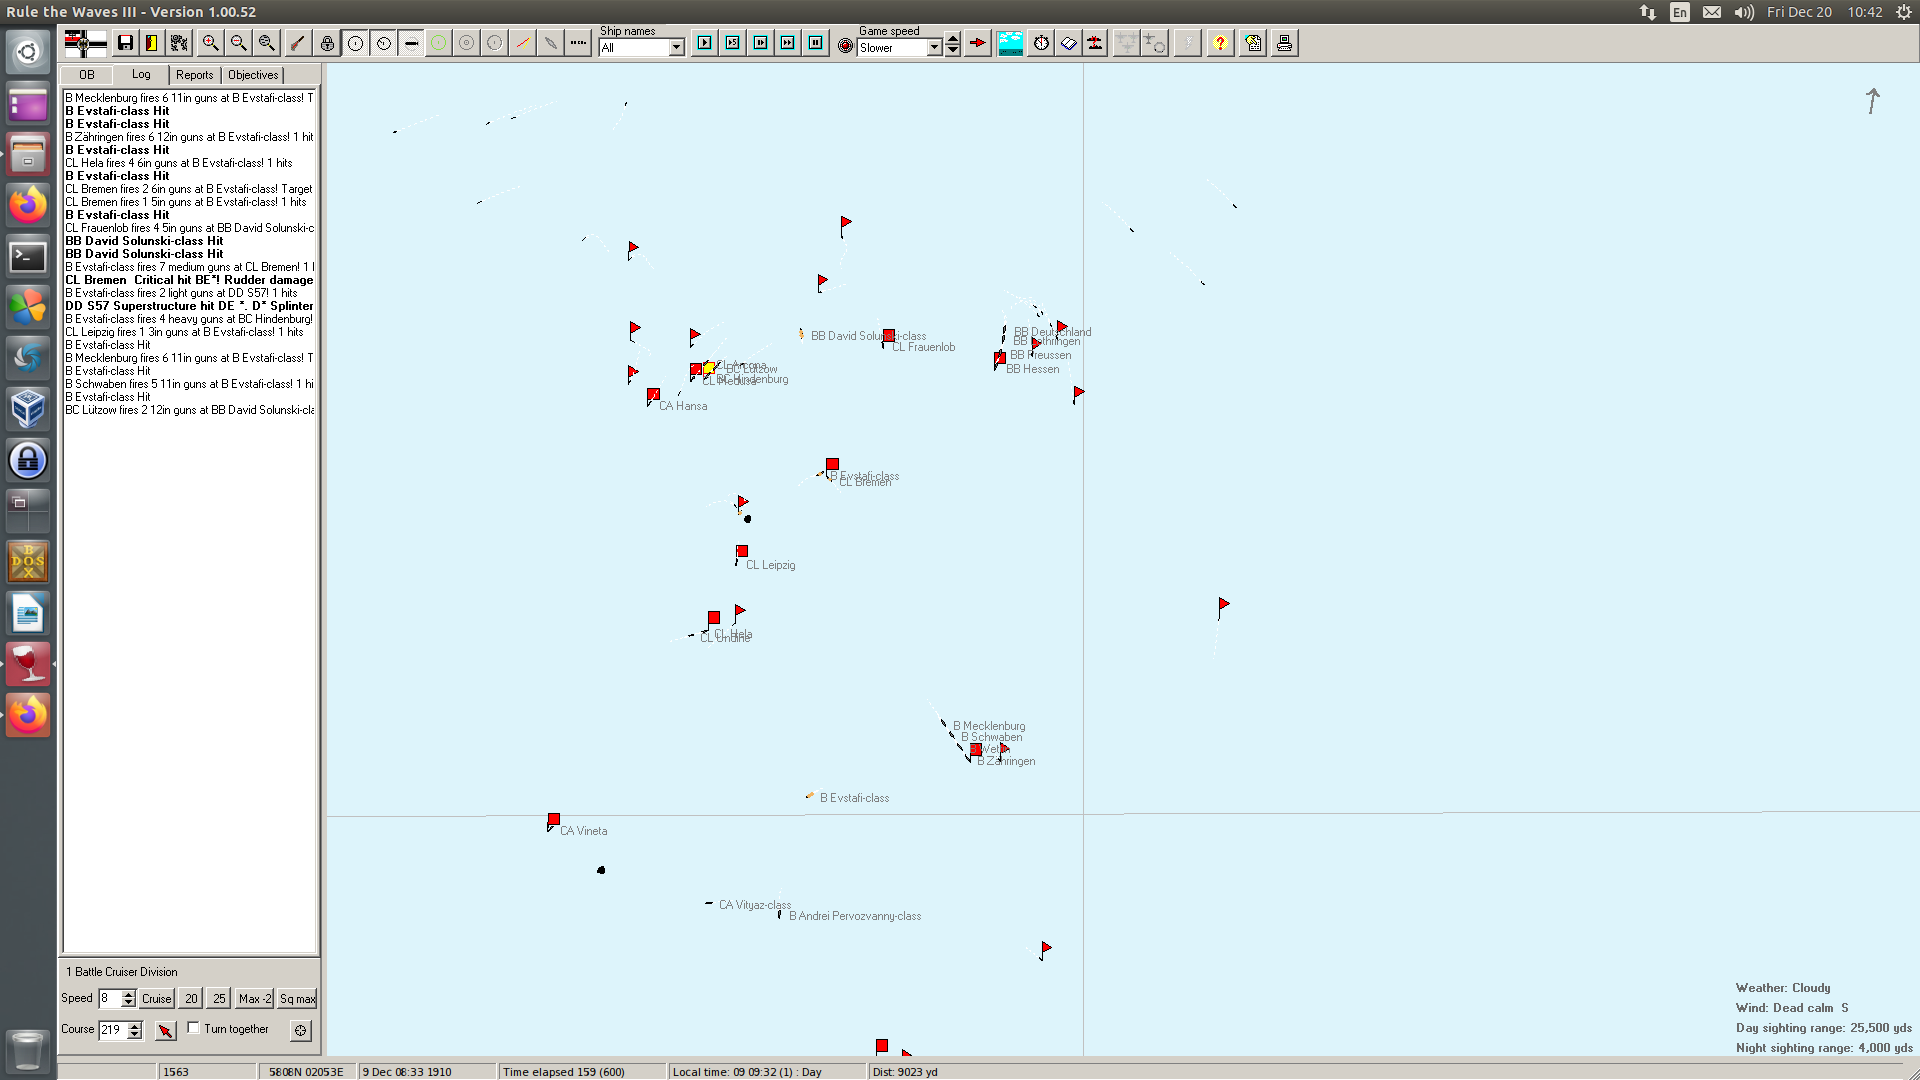Decrease Speed with spinner down arrow
The height and width of the screenshot is (1080, 1920).
[128, 1003]
